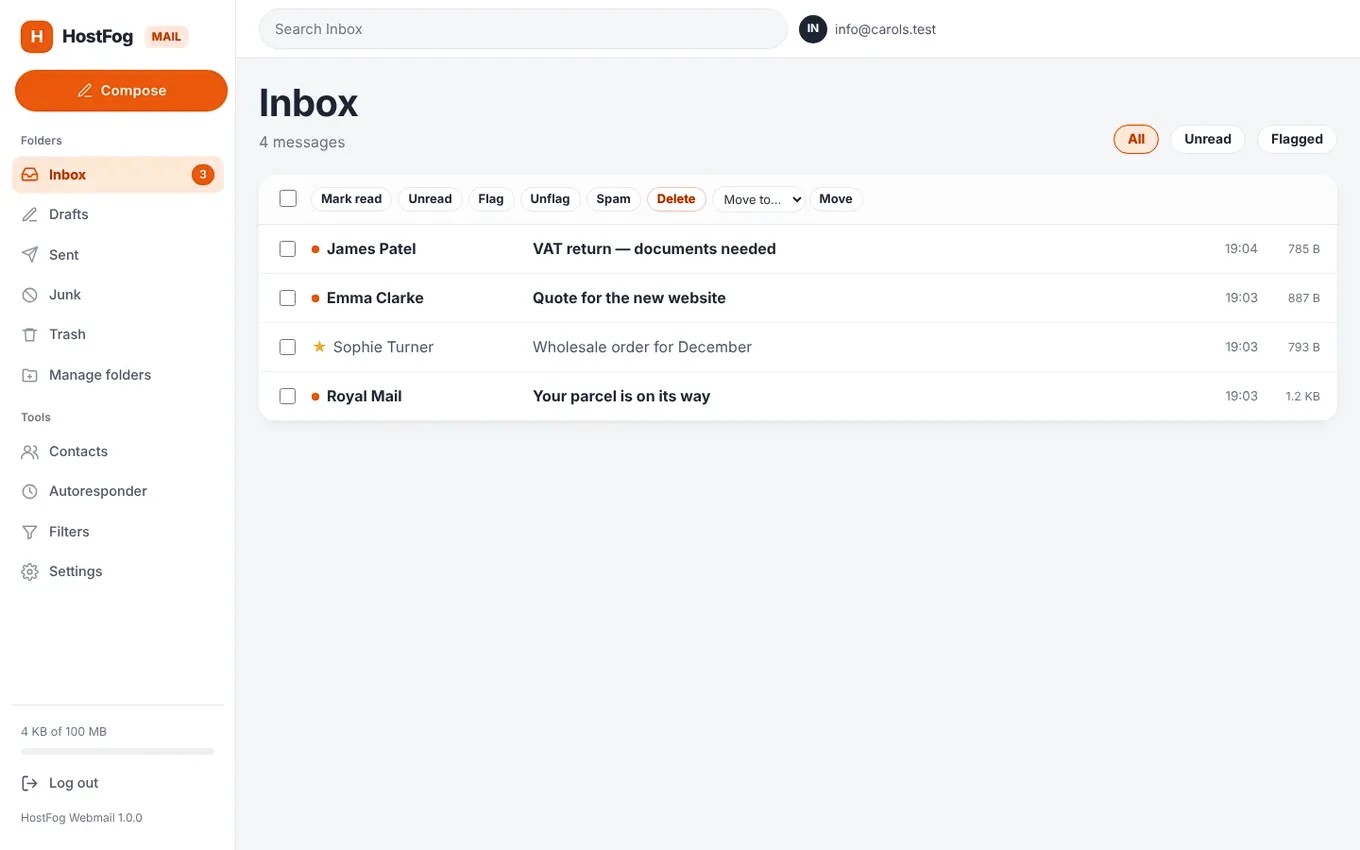
Task: Open the Filters tool
Action: click(118, 532)
